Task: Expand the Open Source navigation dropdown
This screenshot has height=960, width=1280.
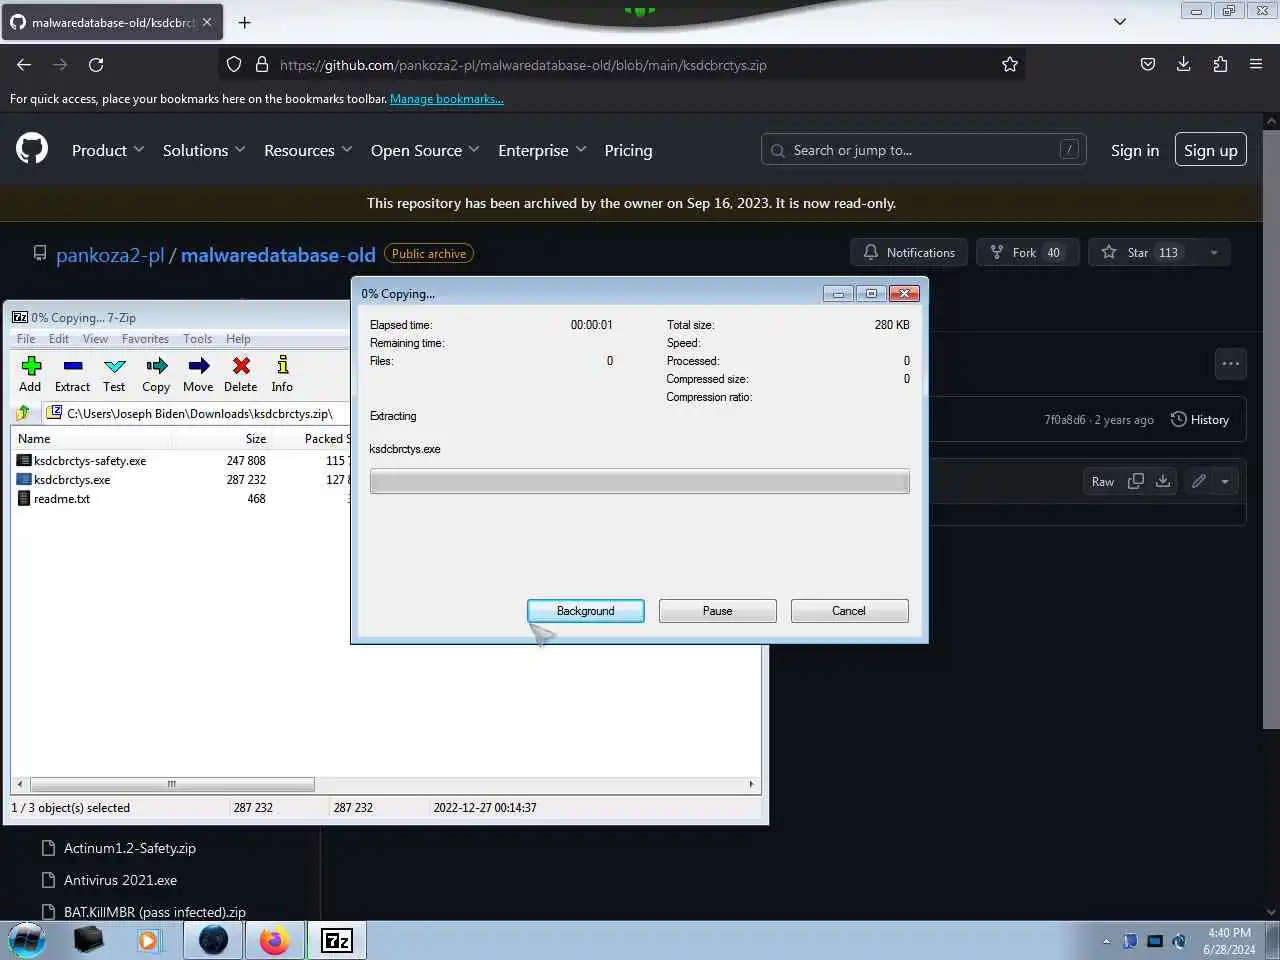Action: pyautogui.click(x=425, y=150)
